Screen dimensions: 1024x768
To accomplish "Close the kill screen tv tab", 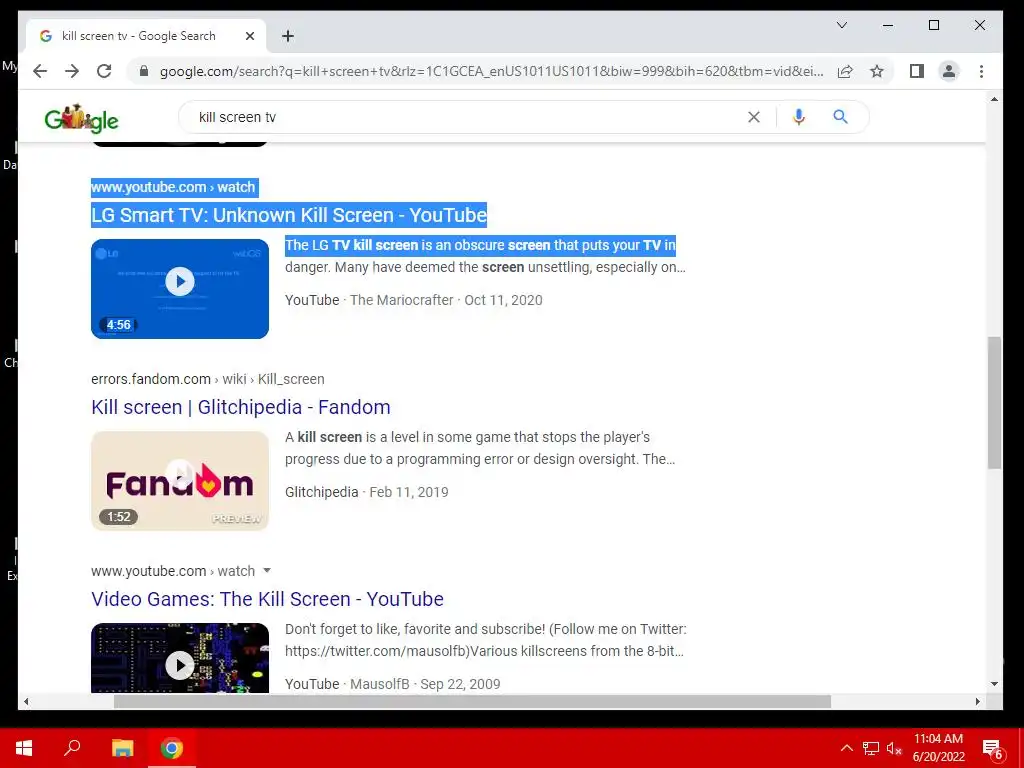I will [249, 36].
